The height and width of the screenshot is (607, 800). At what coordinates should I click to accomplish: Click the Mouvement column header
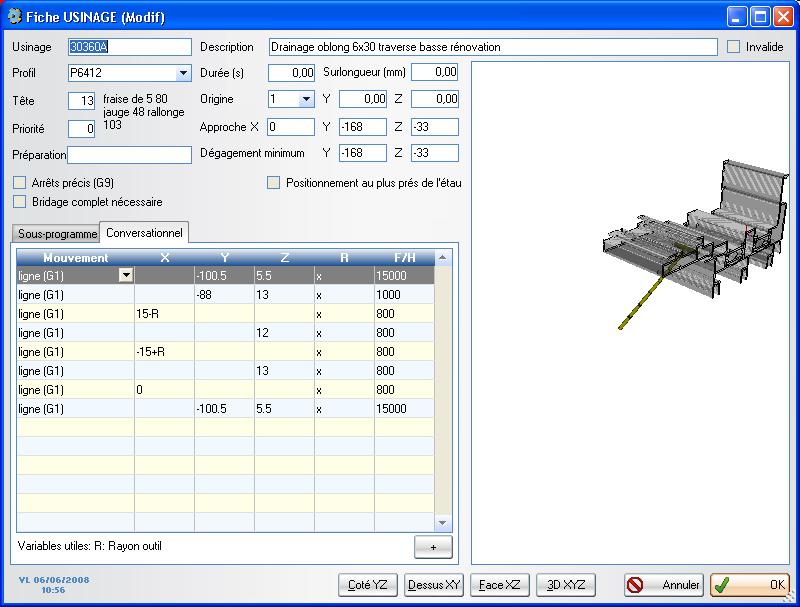click(76, 258)
